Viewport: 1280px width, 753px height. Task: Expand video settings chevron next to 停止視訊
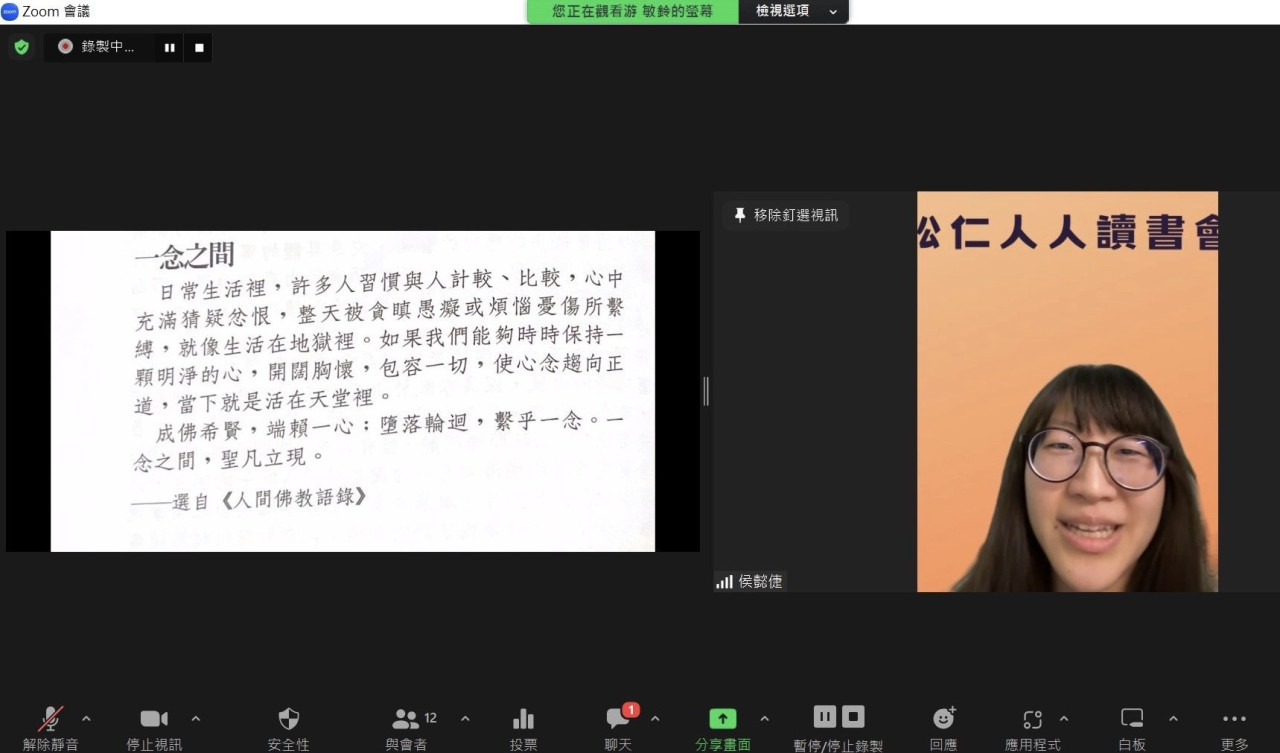click(x=196, y=718)
